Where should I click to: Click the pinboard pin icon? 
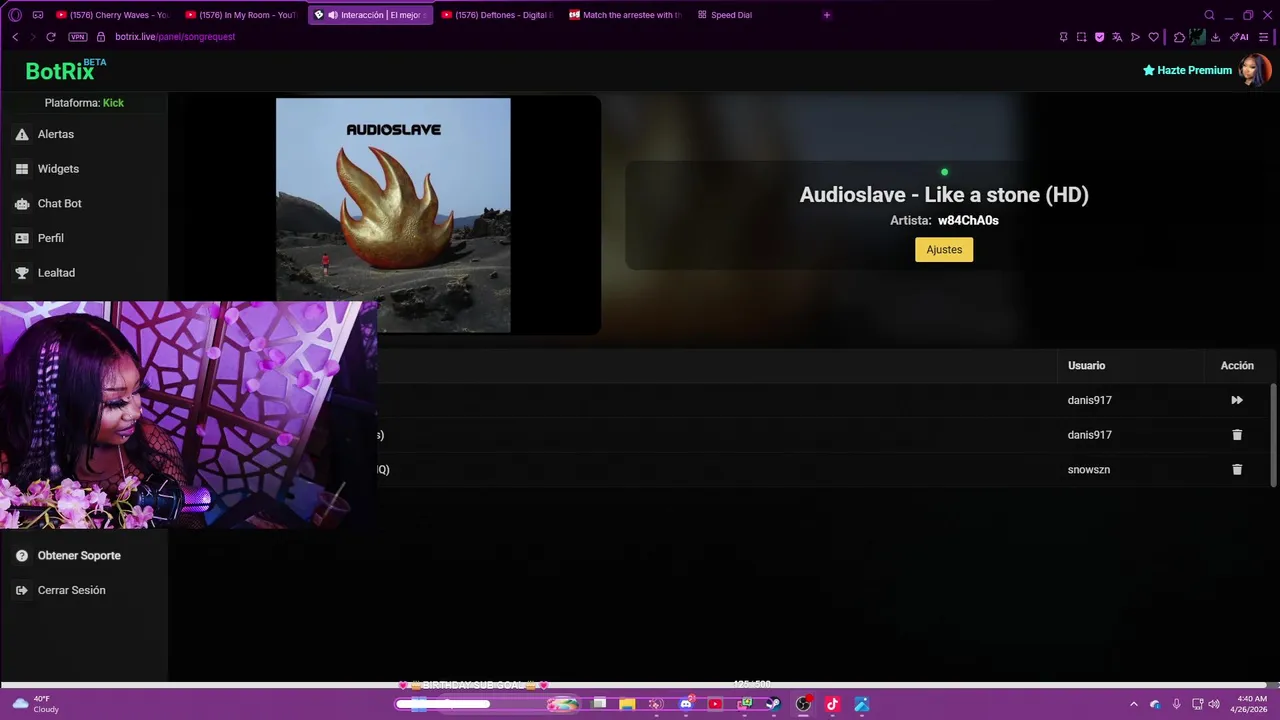(1063, 37)
